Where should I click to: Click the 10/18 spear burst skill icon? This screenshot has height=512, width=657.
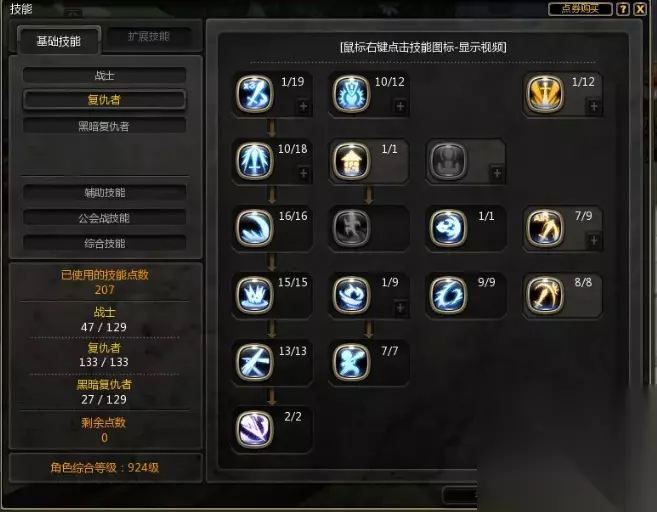[x=255, y=161]
